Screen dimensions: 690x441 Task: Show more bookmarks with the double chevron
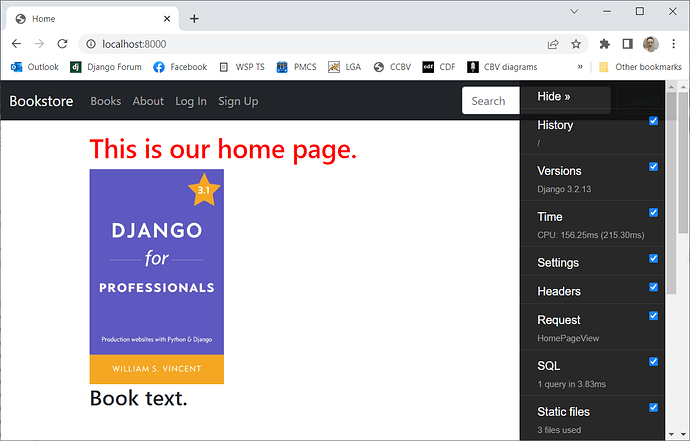click(x=580, y=67)
